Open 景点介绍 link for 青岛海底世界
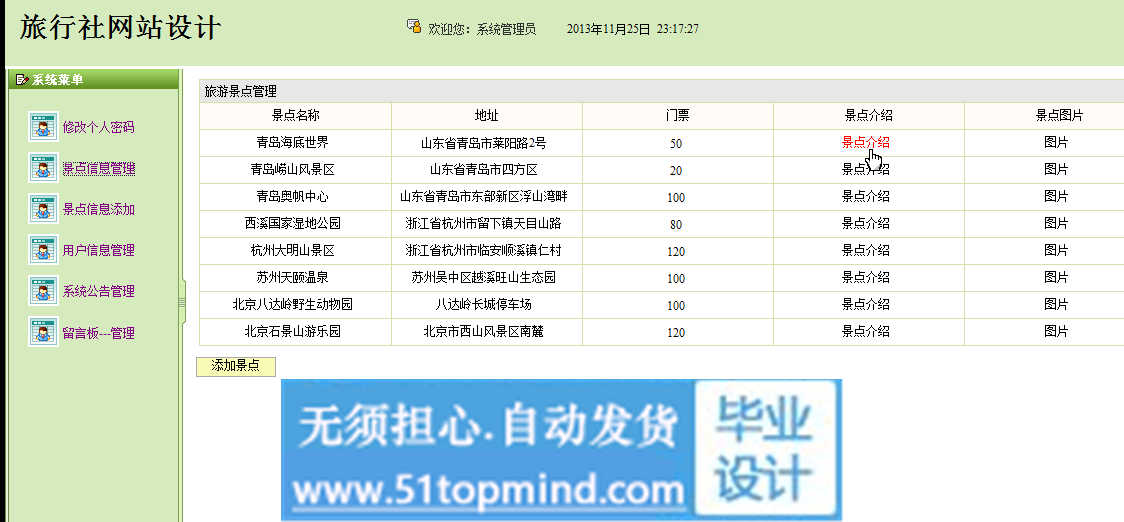 tap(866, 143)
